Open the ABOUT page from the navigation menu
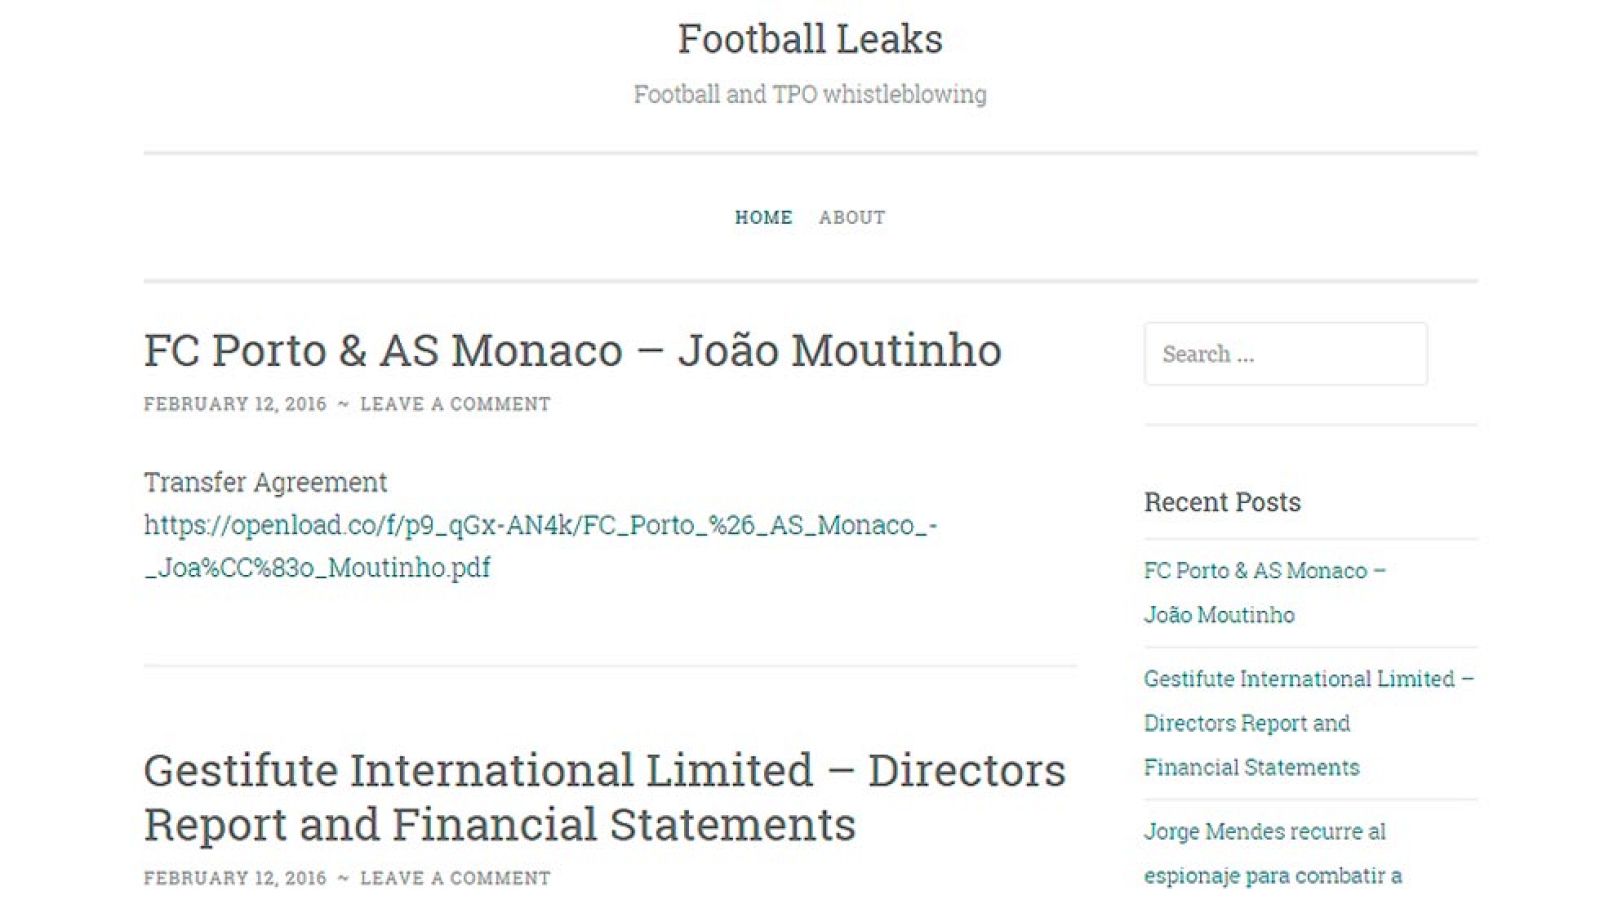This screenshot has width=1600, height=900. 852,217
